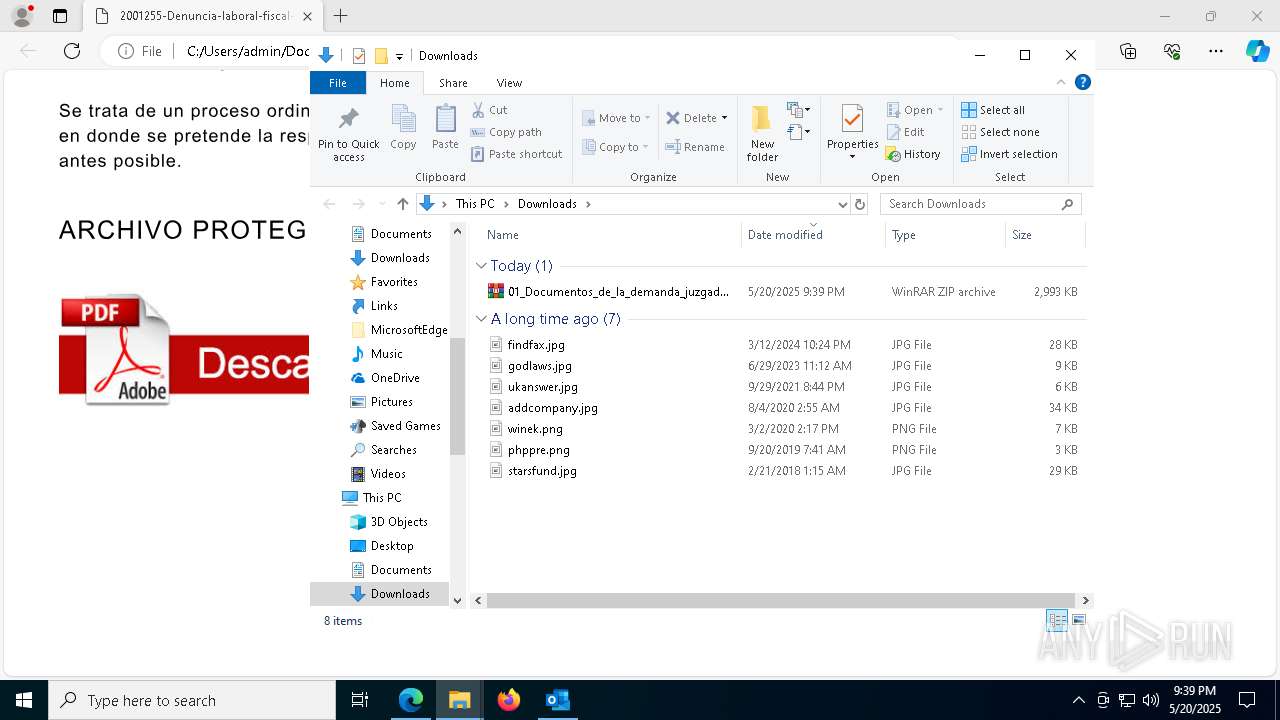The height and width of the screenshot is (720, 1280).
Task: Open Firefox from the taskbar
Action: tap(509, 700)
